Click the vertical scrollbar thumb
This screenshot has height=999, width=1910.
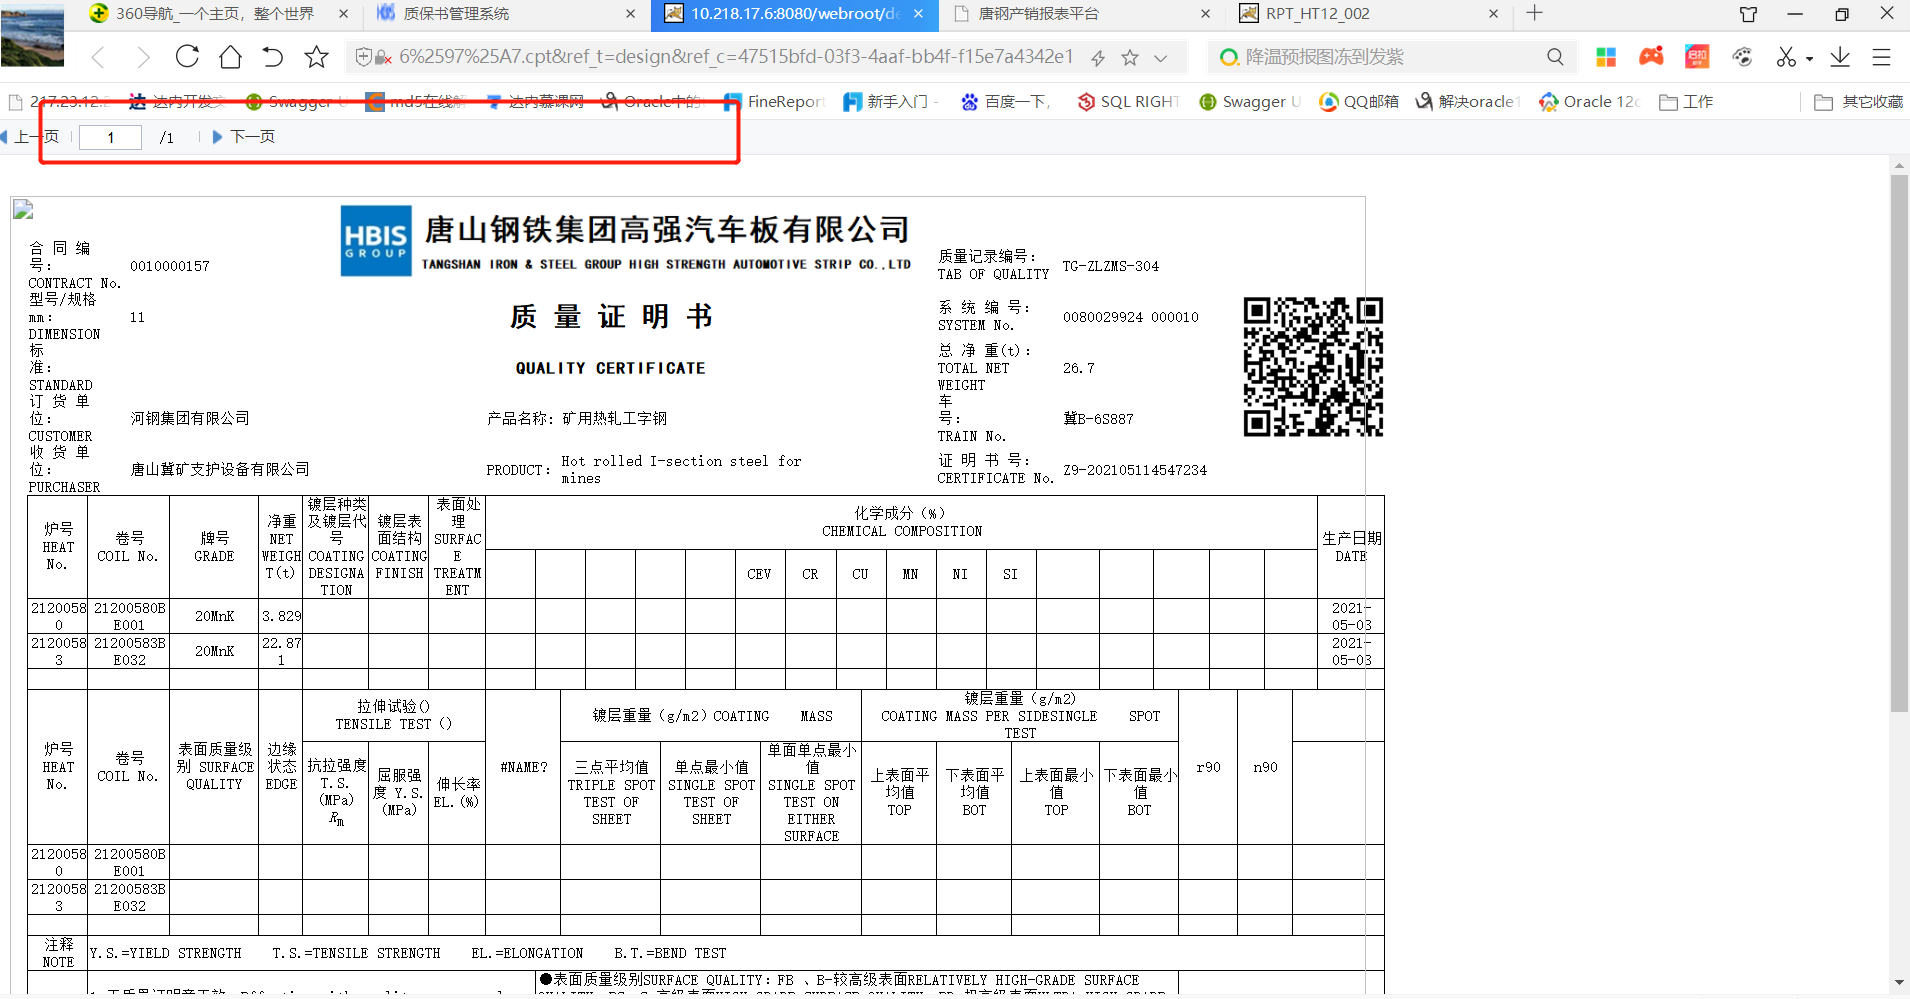(x=1899, y=443)
